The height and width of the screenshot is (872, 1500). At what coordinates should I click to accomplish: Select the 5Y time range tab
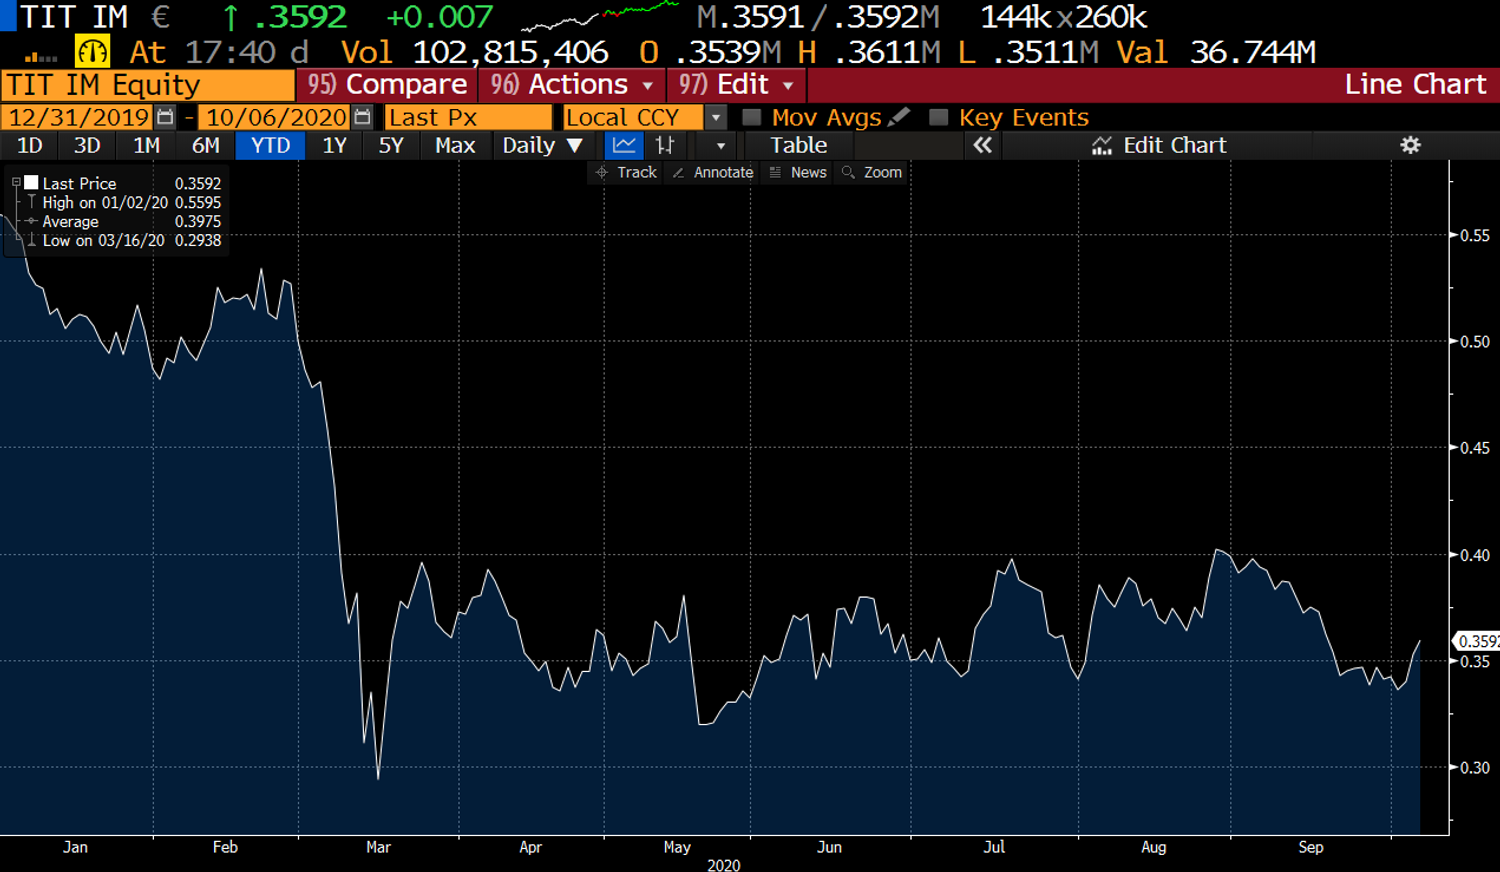tap(391, 145)
